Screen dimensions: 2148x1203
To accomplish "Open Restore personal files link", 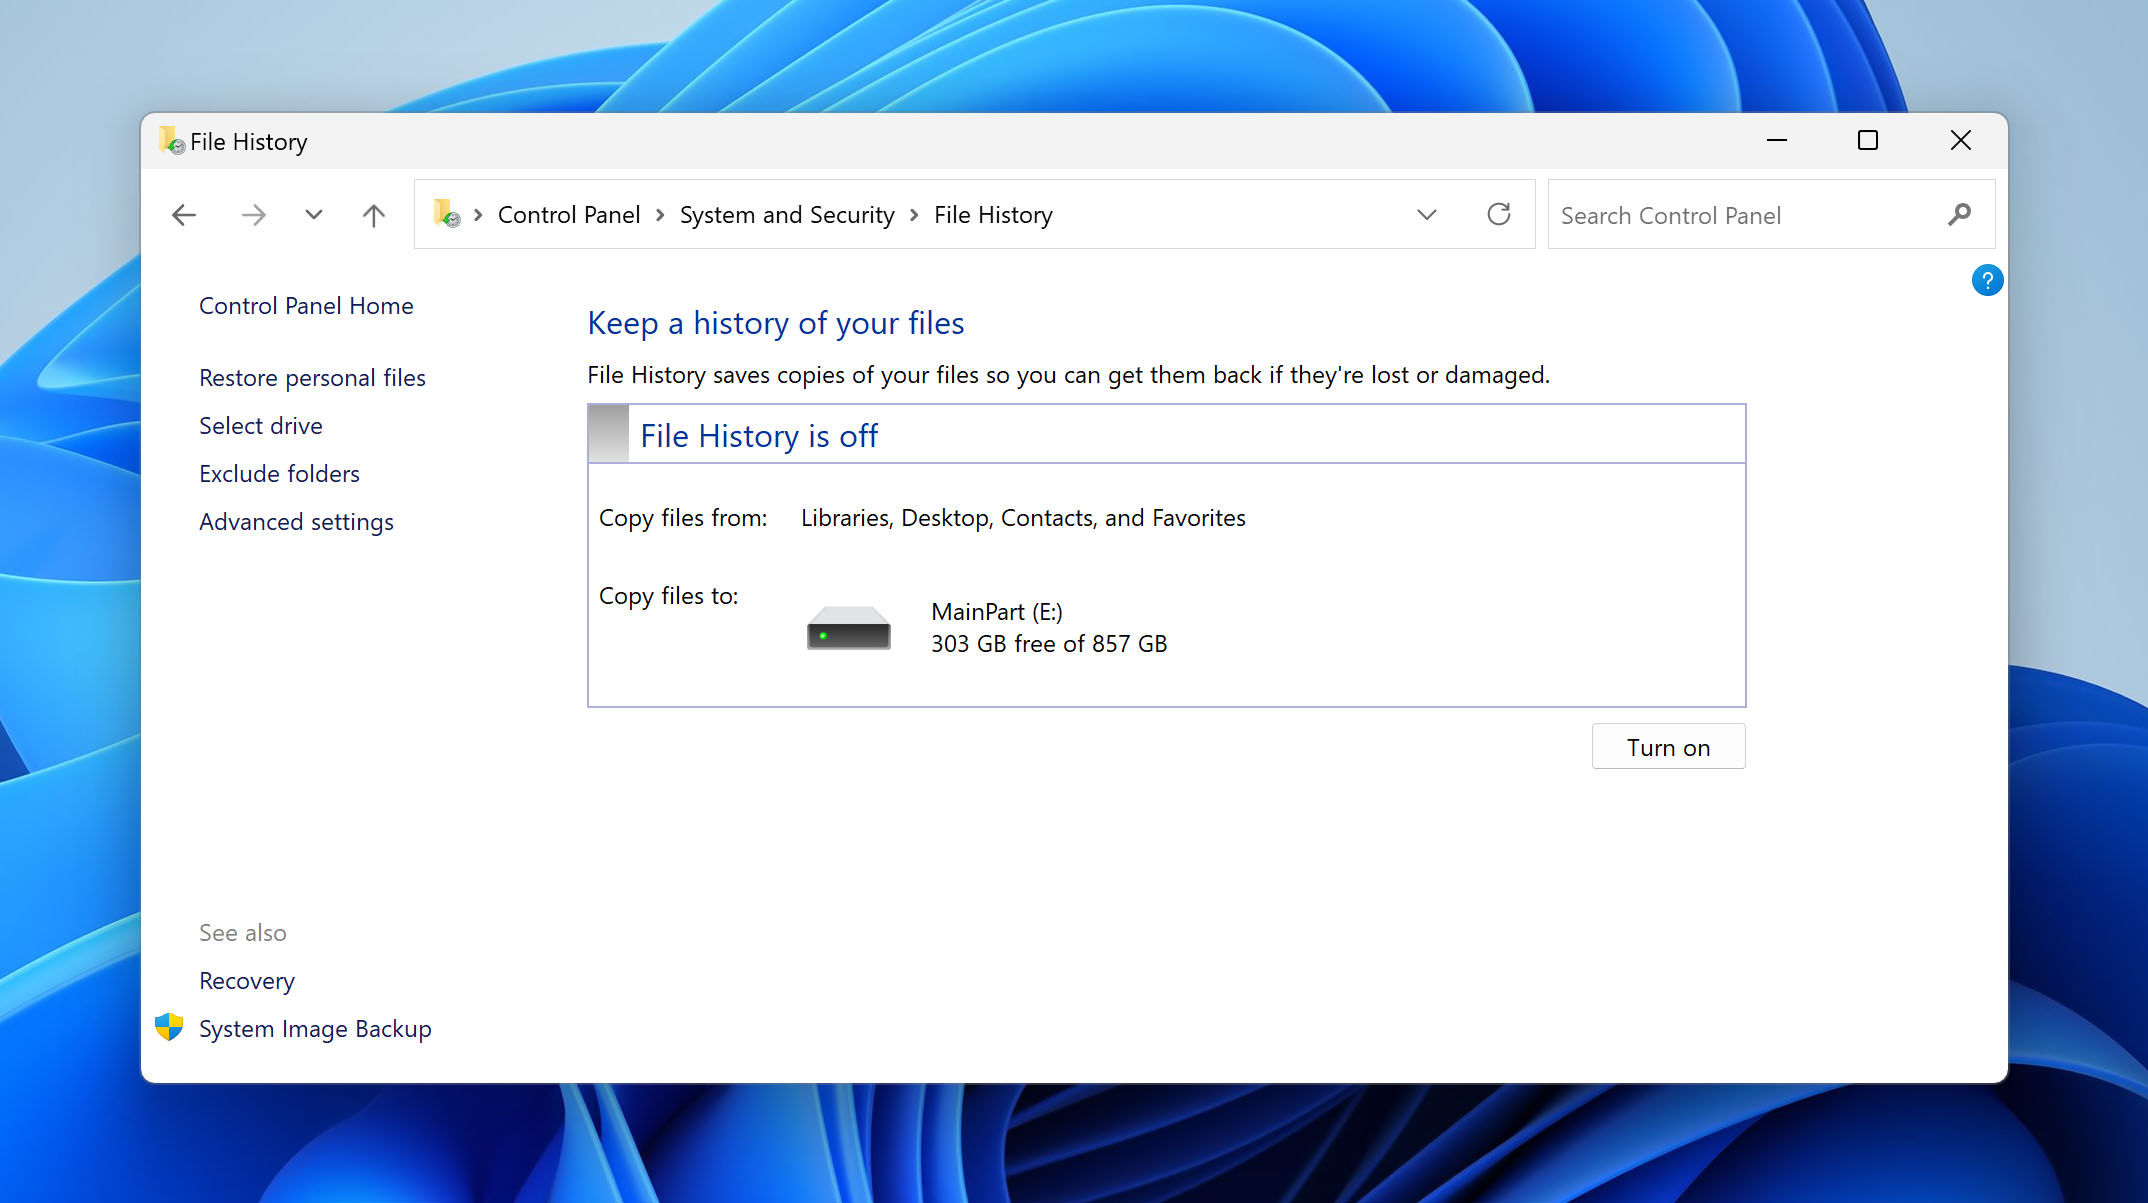I will (313, 376).
